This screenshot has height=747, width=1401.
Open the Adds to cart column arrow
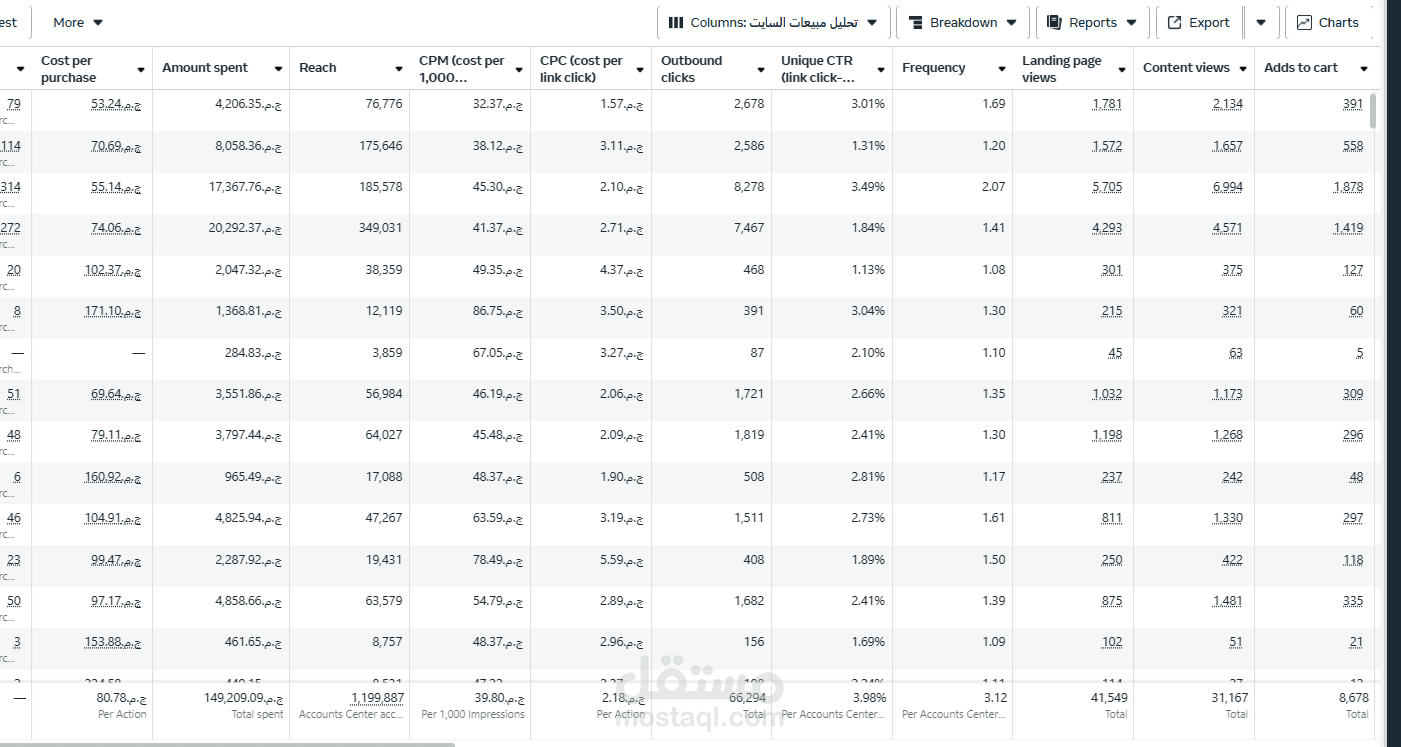tap(1363, 69)
